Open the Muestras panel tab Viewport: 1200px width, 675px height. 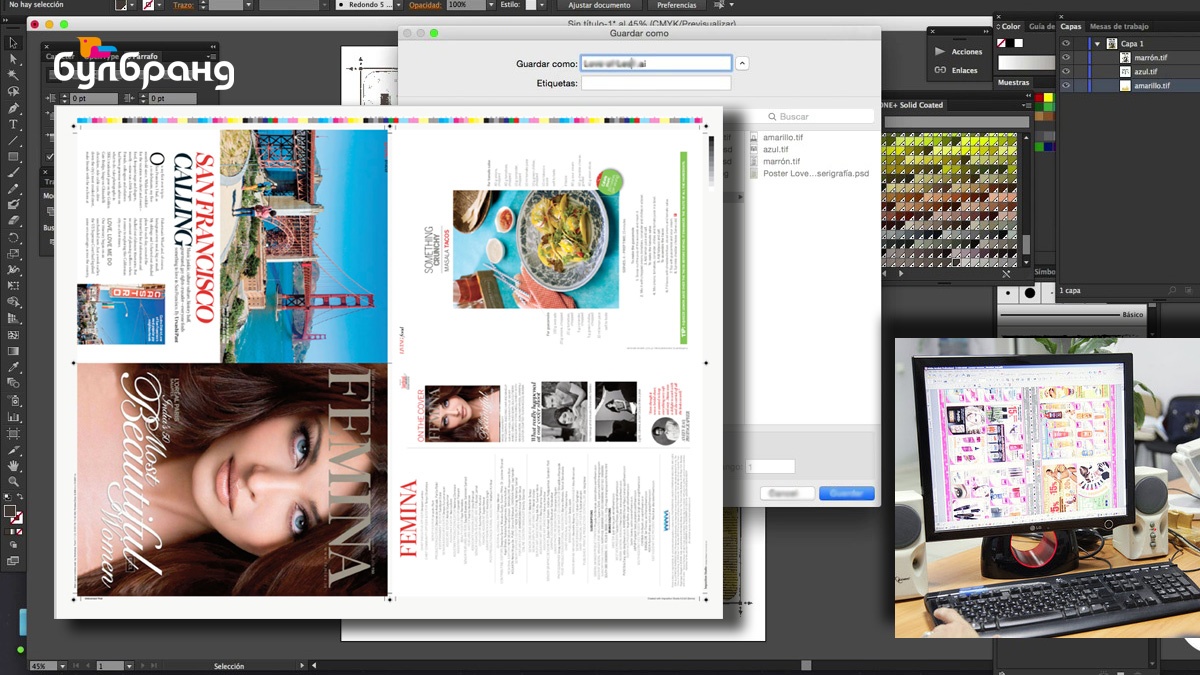pyautogui.click(x=1014, y=83)
